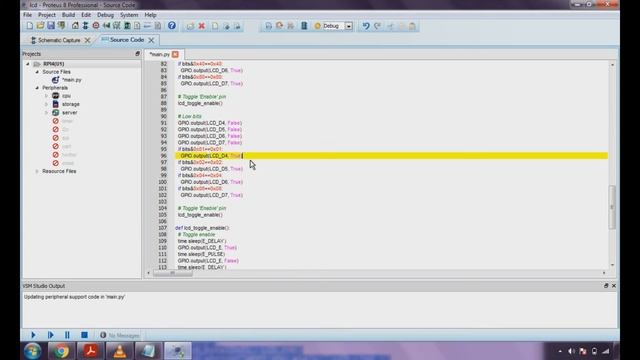This screenshot has width=640, height=360.
Task: Go to the Home Page icon
Action: (75, 26)
